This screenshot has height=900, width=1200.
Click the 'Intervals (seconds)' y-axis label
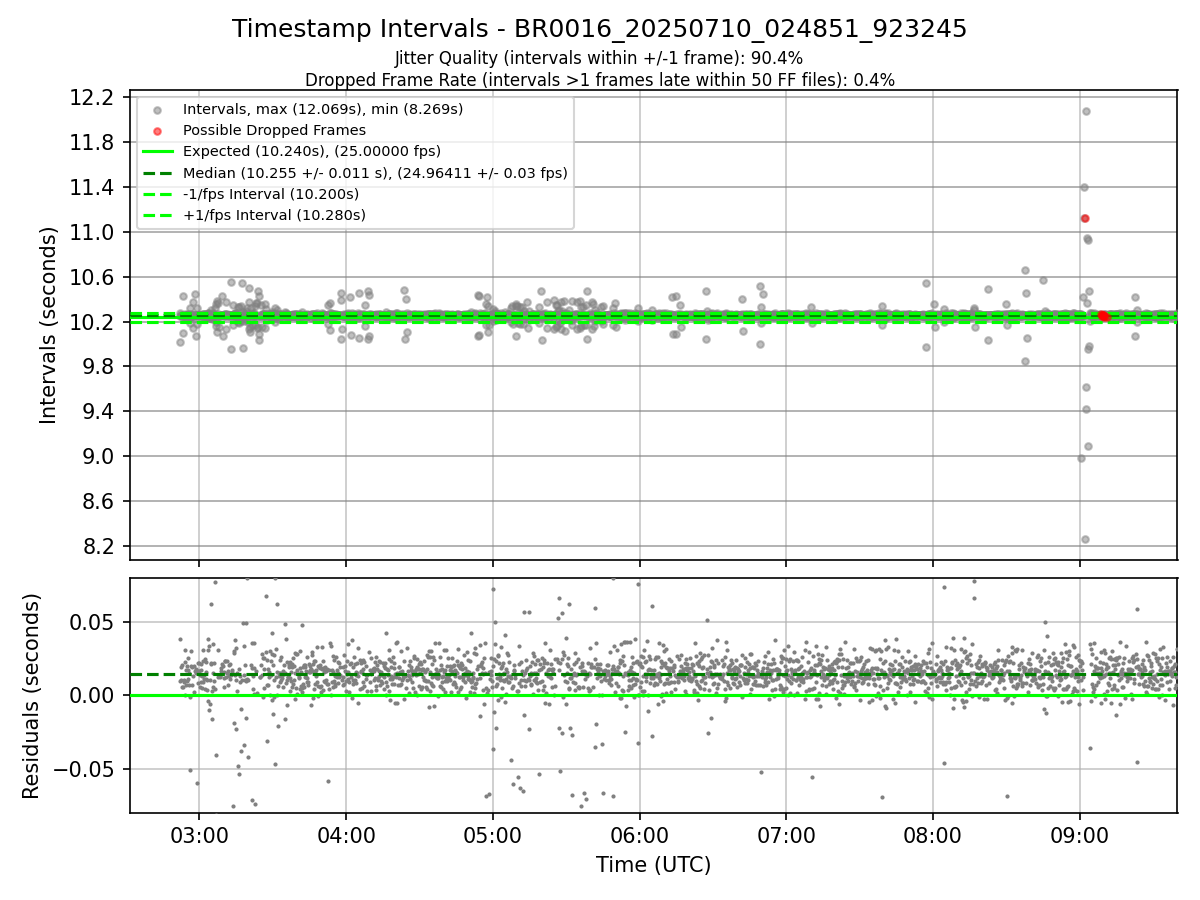(x=49, y=325)
